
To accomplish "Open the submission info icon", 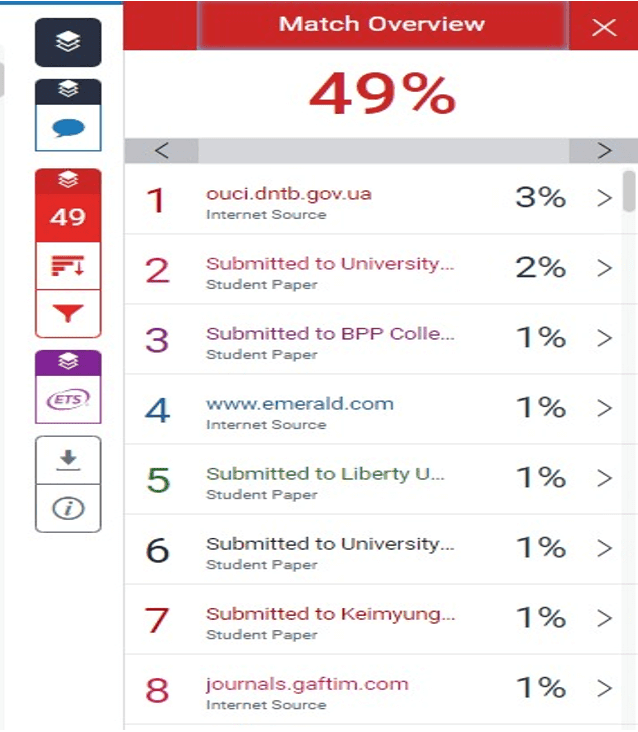I will [x=68, y=509].
